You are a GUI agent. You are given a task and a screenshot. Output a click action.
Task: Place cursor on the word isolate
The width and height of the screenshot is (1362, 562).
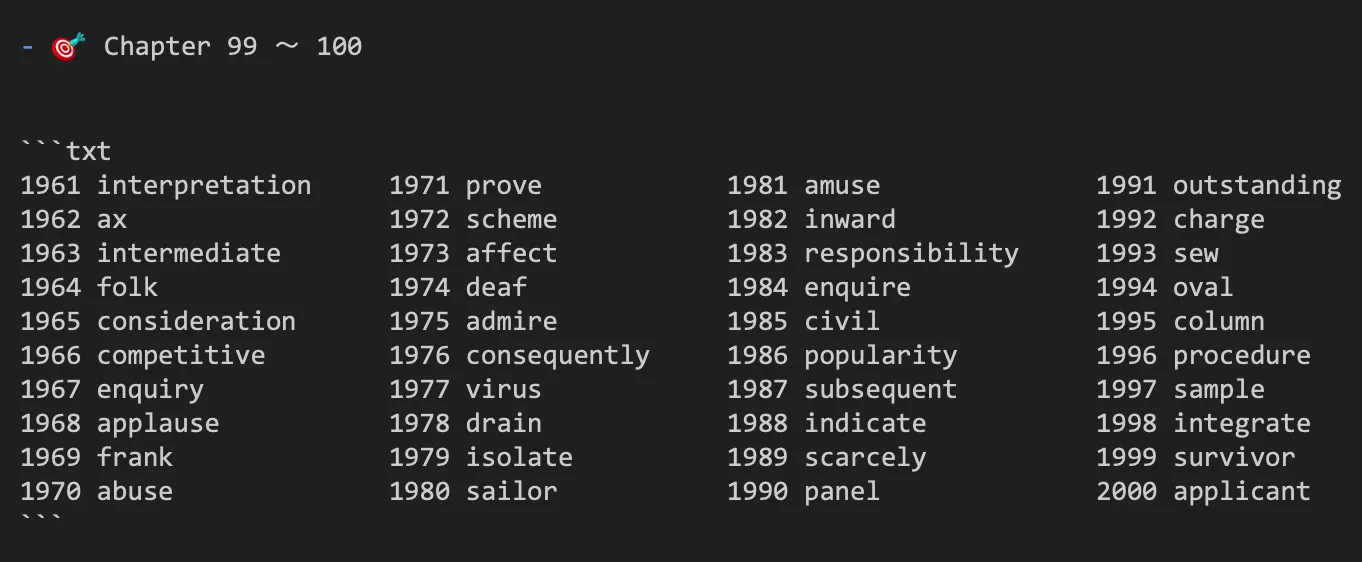tap(519, 458)
